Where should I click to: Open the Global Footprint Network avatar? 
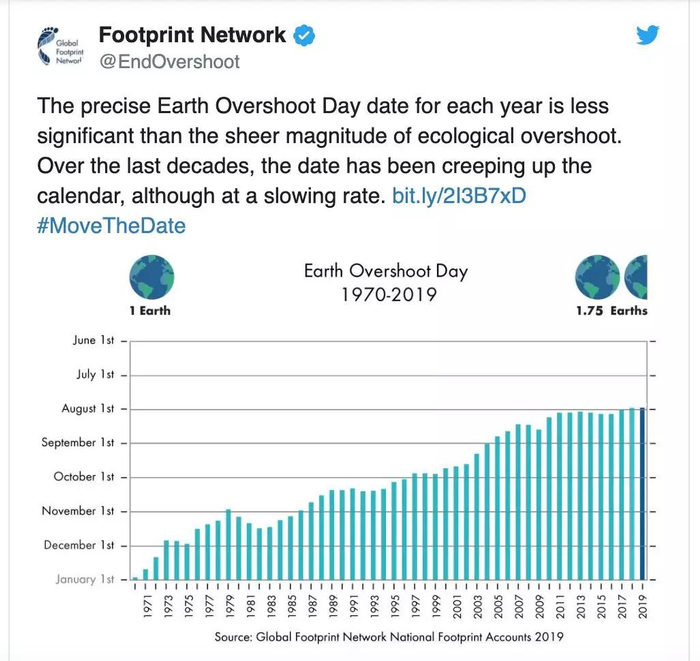click(x=57, y=48)
